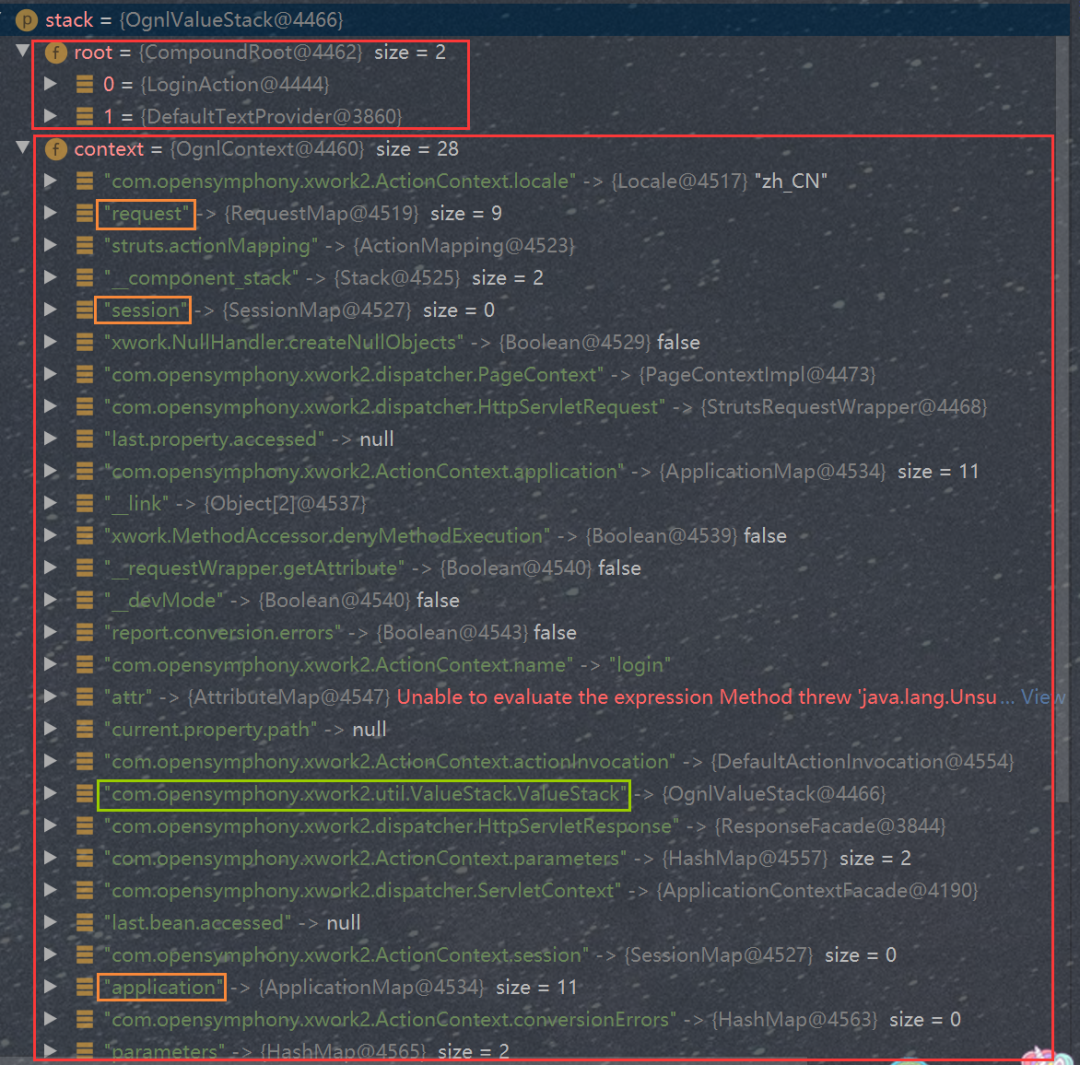Click the vertical scrollbar of variables panel
The image size is (1080, 1065).
coord(1061,419)
